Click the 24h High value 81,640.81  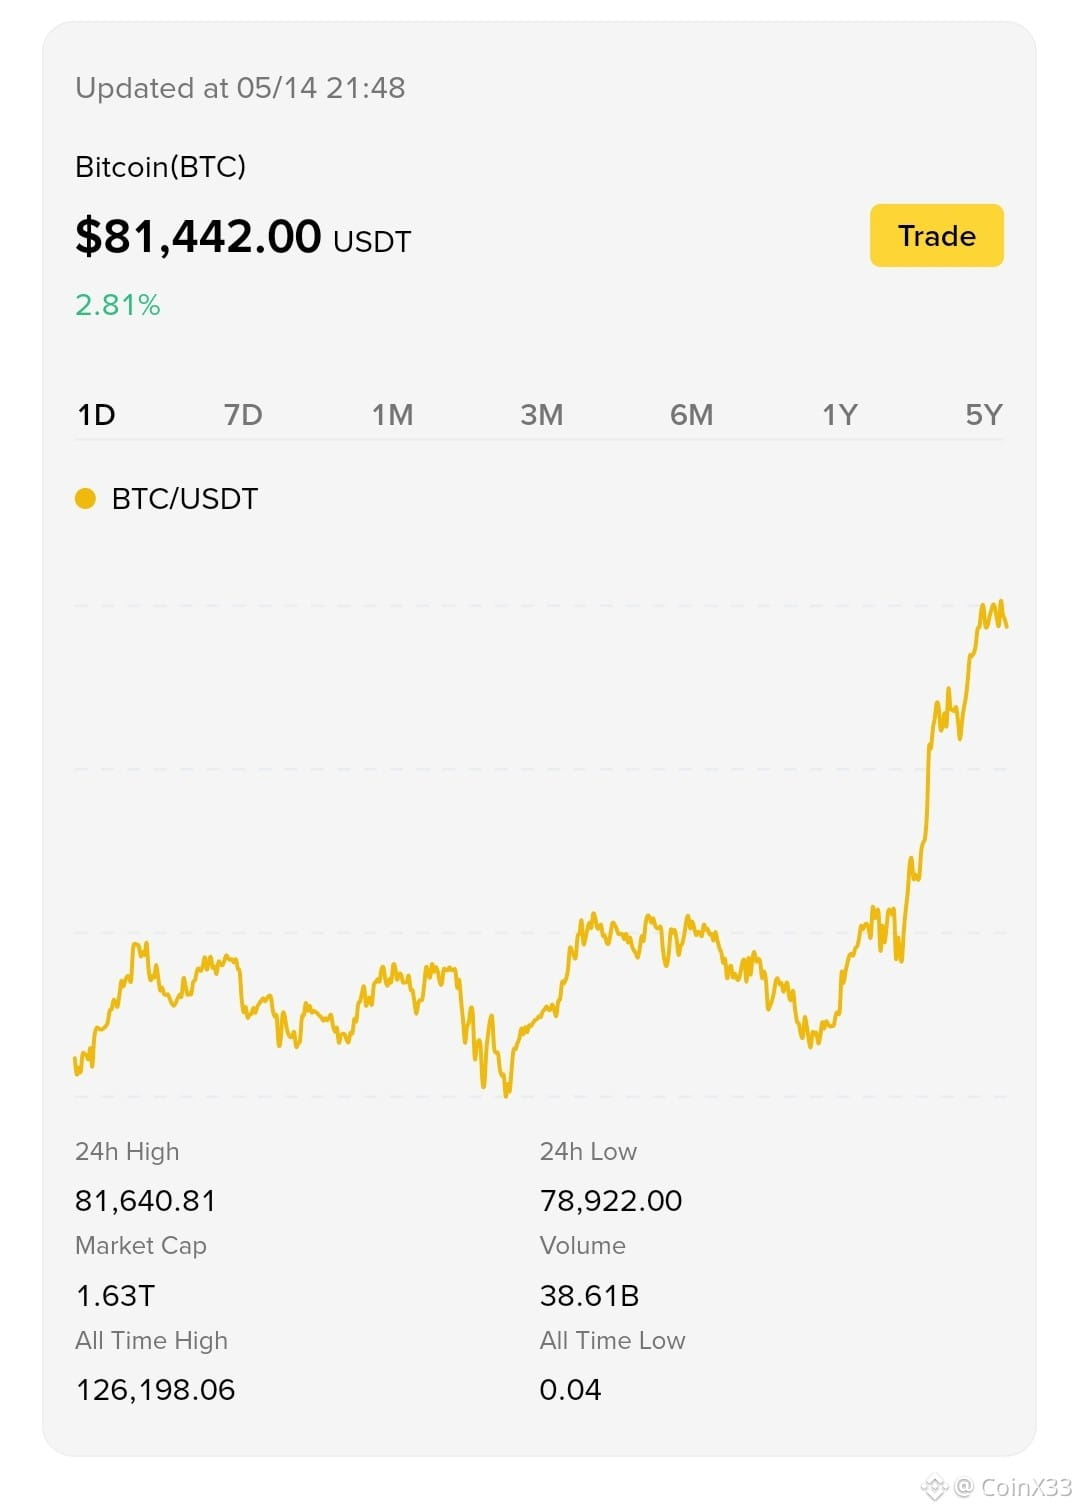pos(146,1200)
